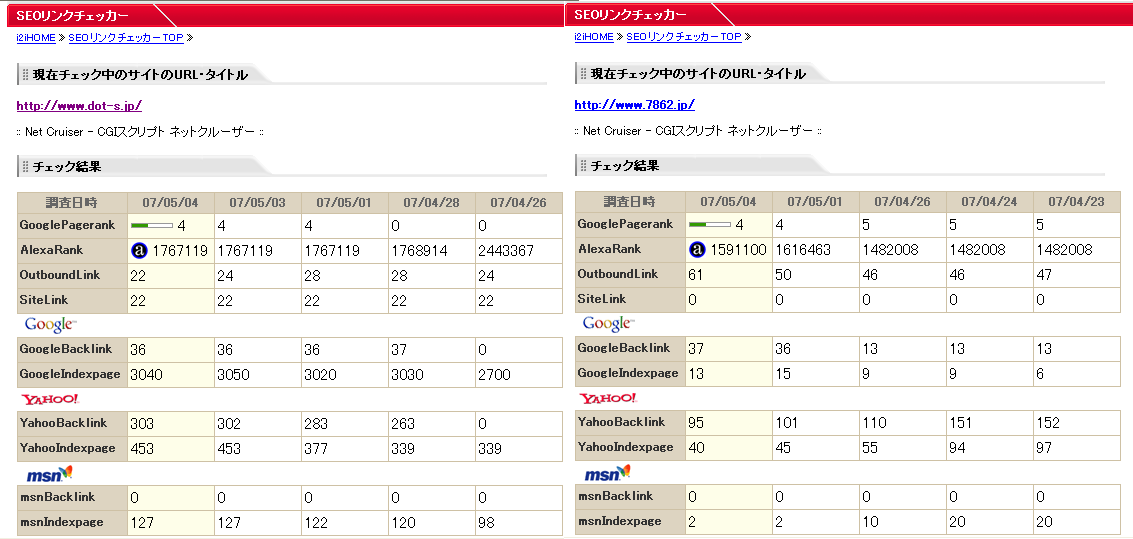Go to i2iHOME above the 7862.jp report
Screen dimensions: 1133x539
594,37
